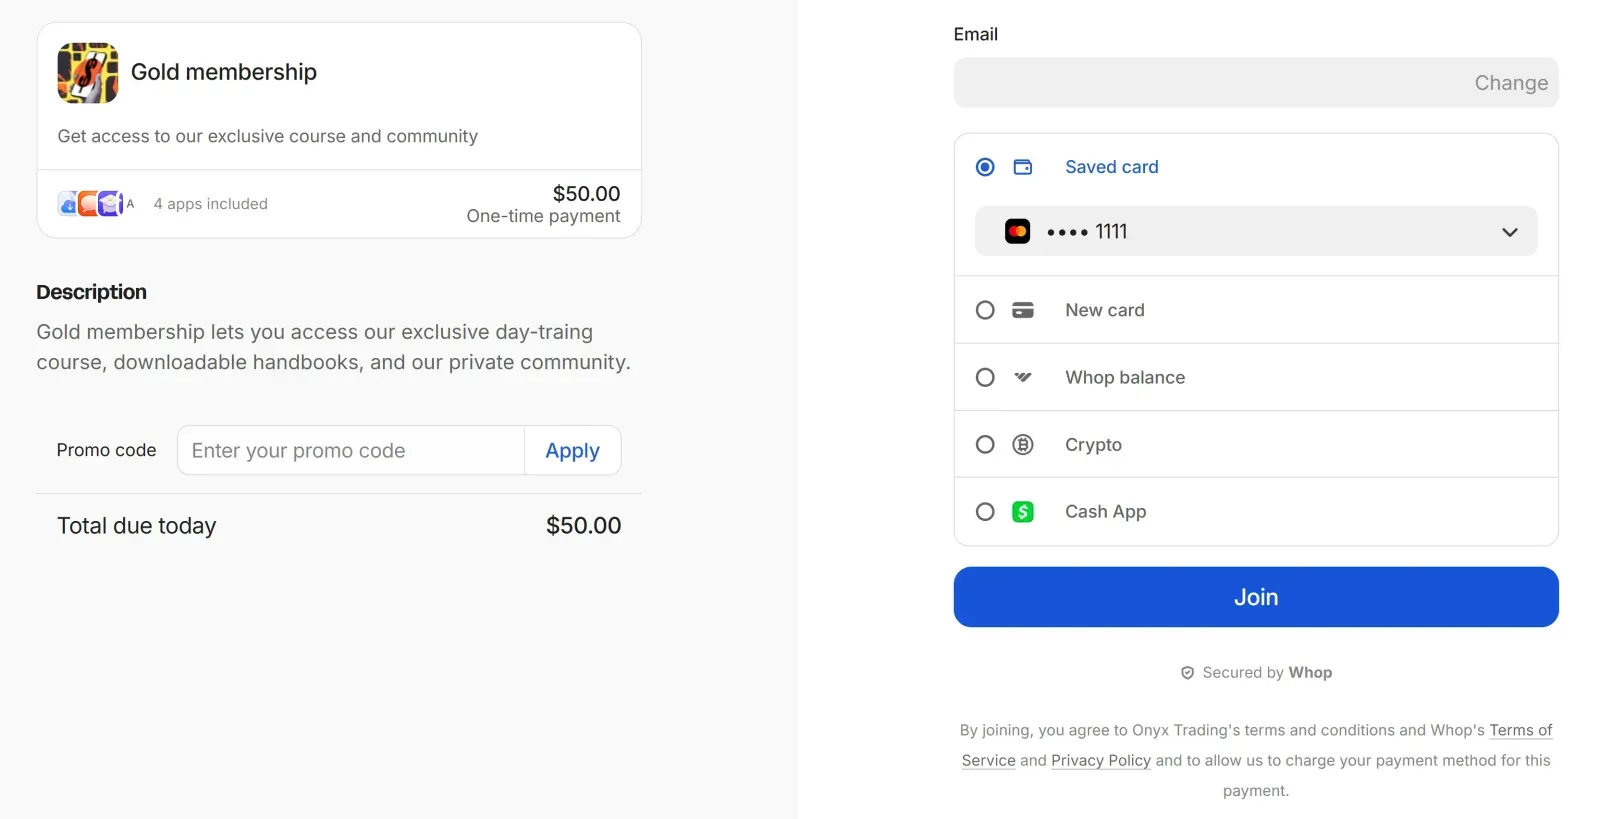
Task: Click Change next to the email field
Action: [1510, 83]
